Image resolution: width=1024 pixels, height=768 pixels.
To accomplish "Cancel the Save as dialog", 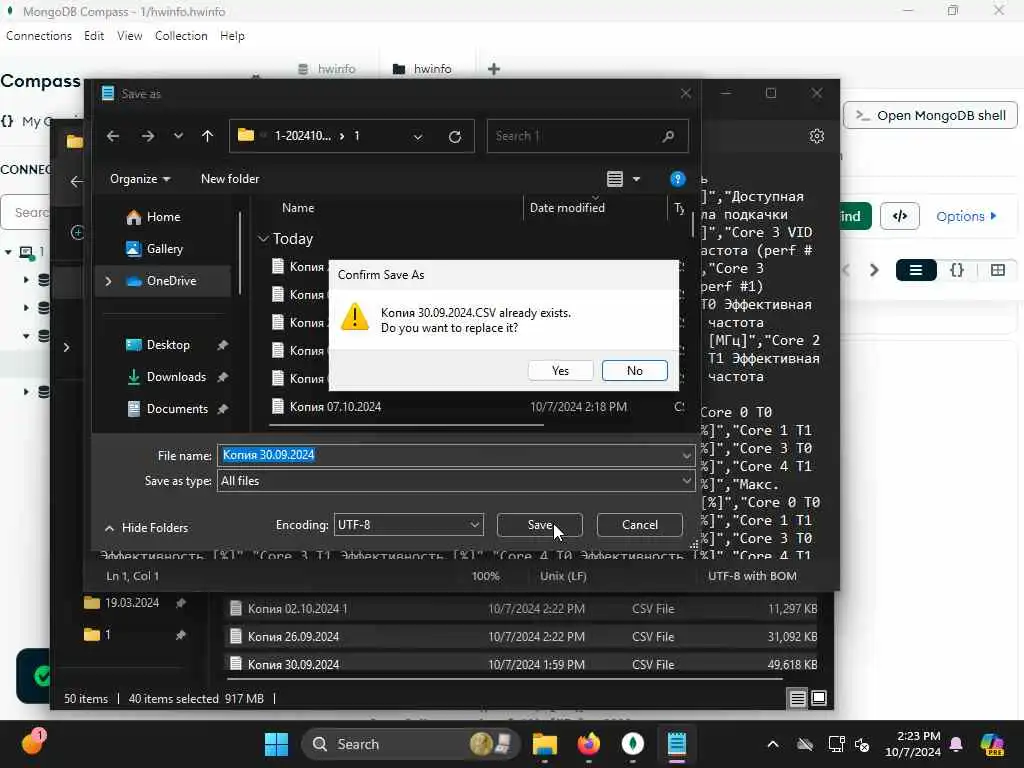I will (x=639, y=524).
